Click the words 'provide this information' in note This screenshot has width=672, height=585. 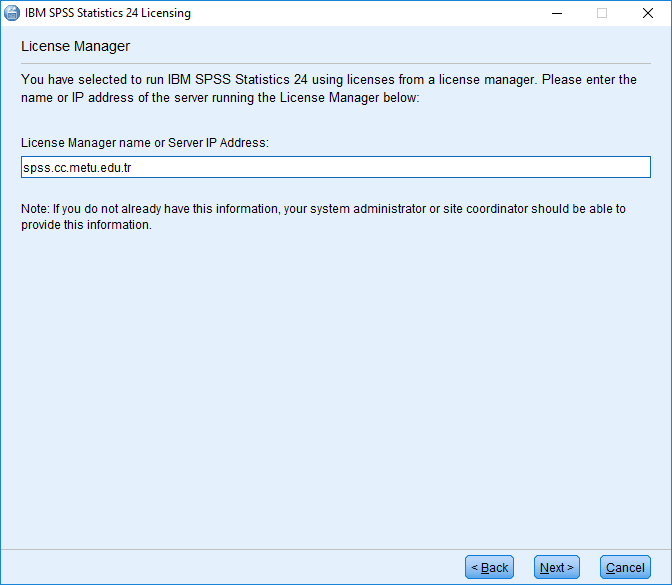coord(85,225)
